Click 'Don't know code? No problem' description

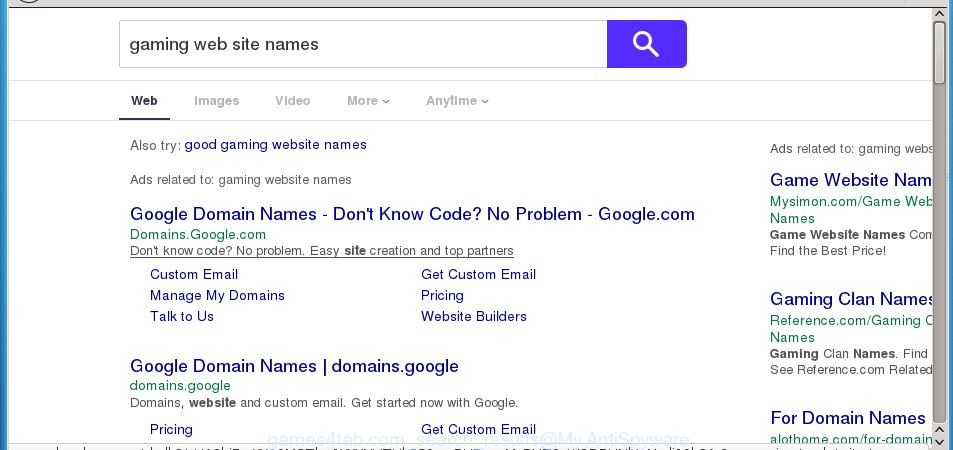click(x=322, y=251)
